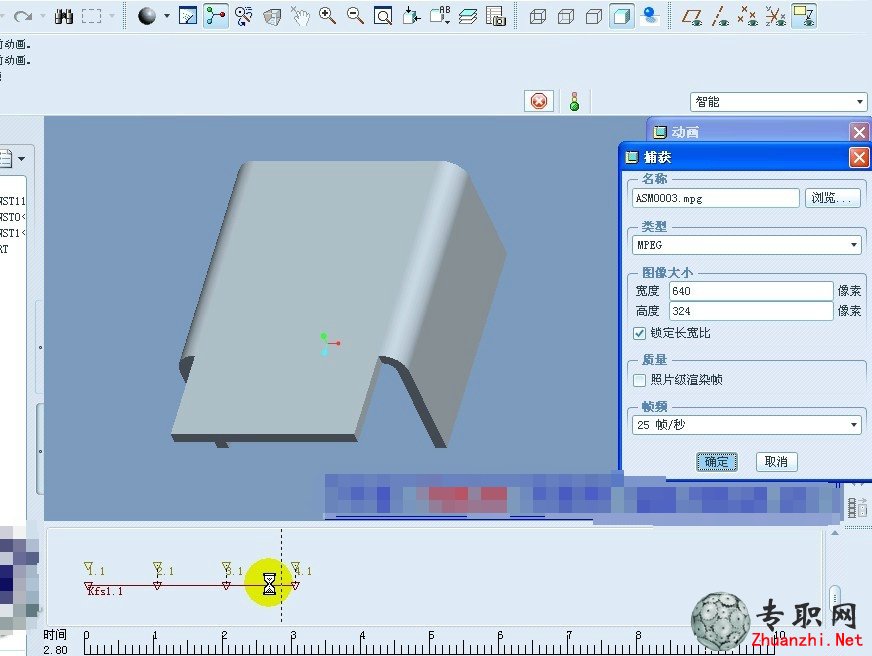This screenshot has height=656, width=872.
Task: Click the refit zoom-to-window icon
Action: (383, 16)
